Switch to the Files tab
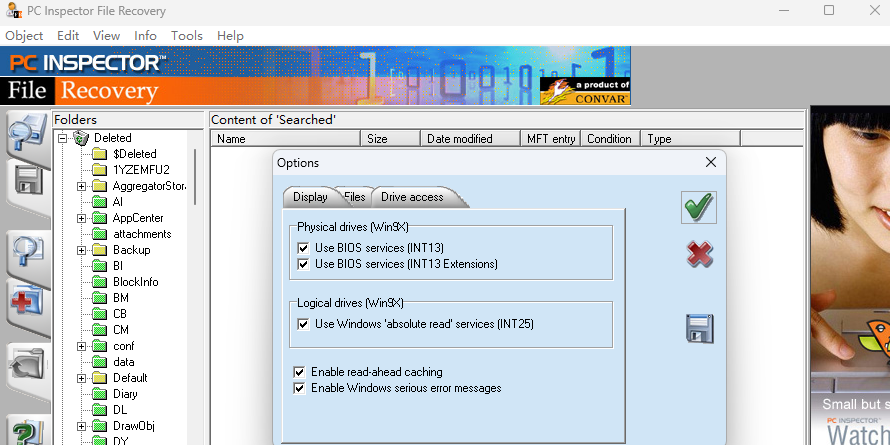The width and height of the screenshot is (890, 445). tap(355, 197)
